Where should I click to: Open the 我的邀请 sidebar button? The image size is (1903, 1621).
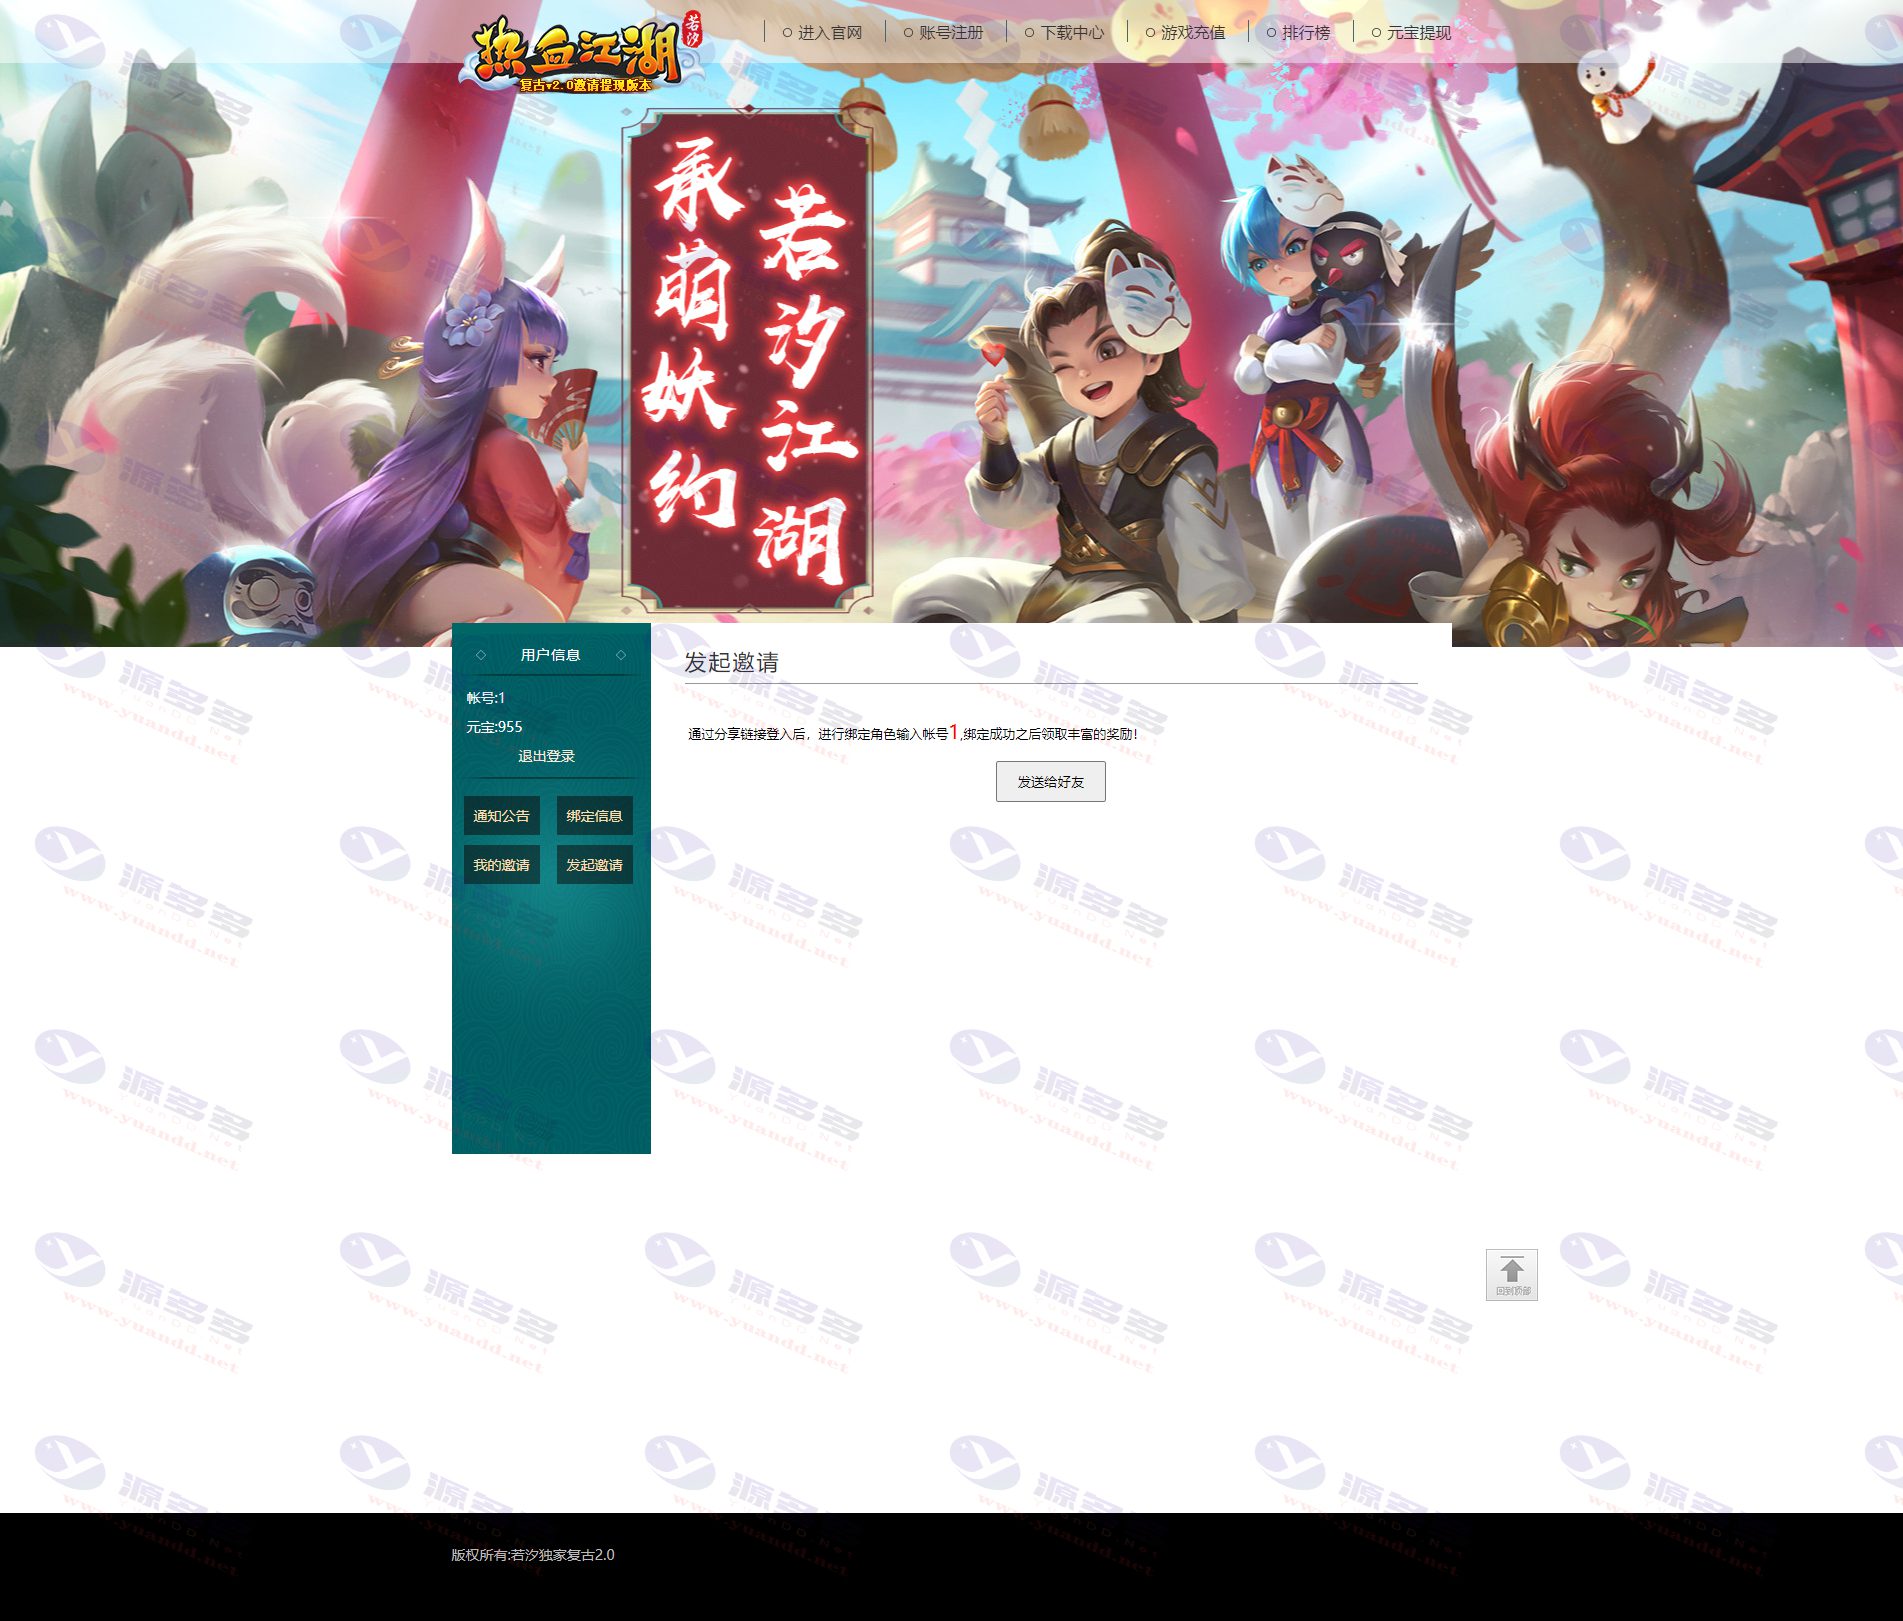pos(502,865)
